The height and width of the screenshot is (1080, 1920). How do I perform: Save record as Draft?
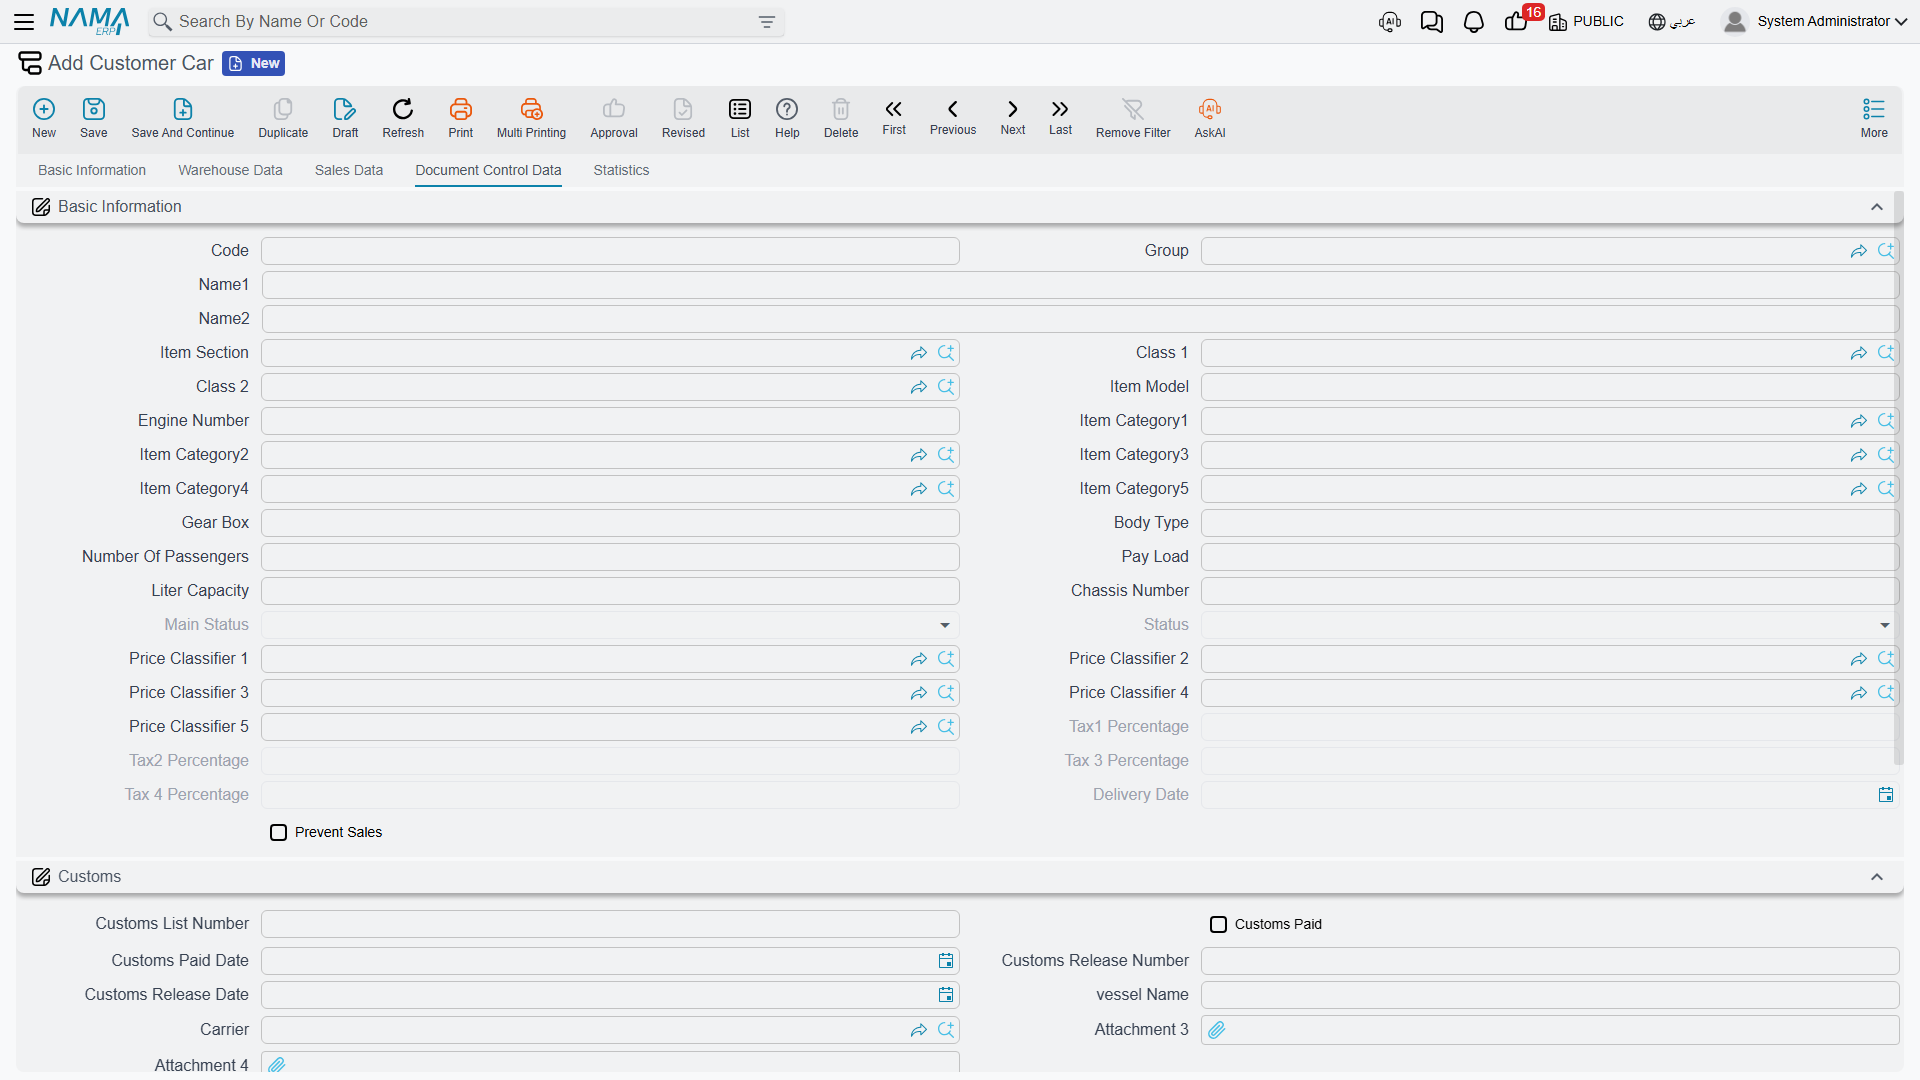click(345, 118)
